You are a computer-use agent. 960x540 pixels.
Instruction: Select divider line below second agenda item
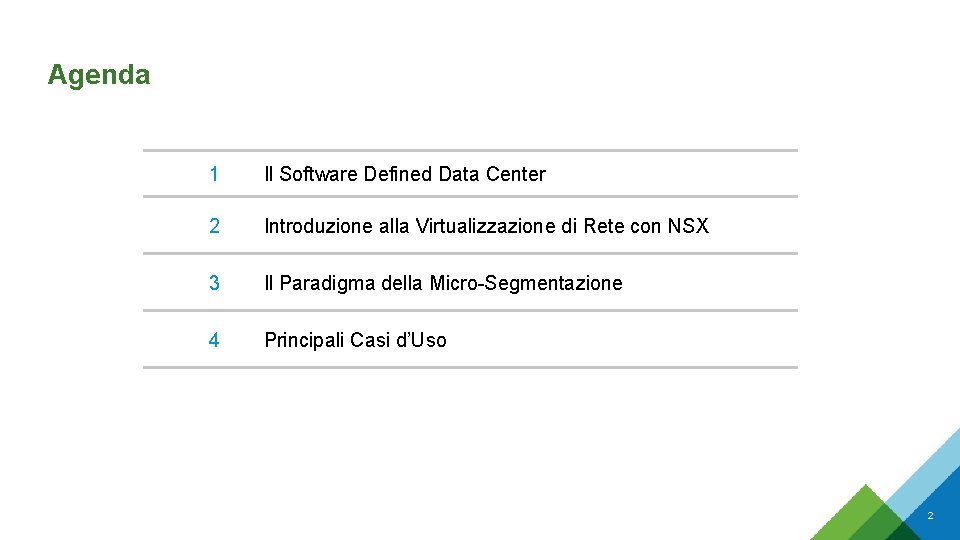coord(470,253)
